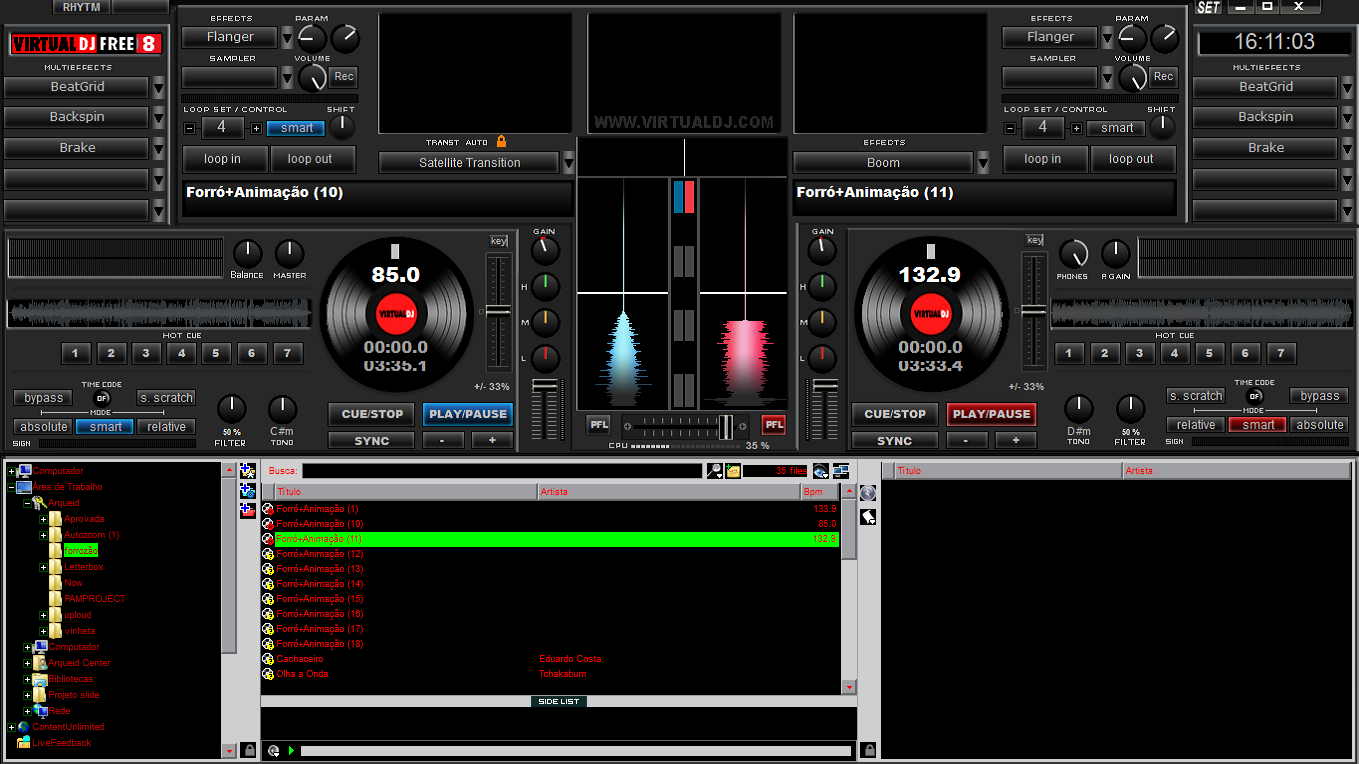The image size is (1359, 764).
Task: Click left deck CUE/STOP button
Action: (x=372, y=414)
